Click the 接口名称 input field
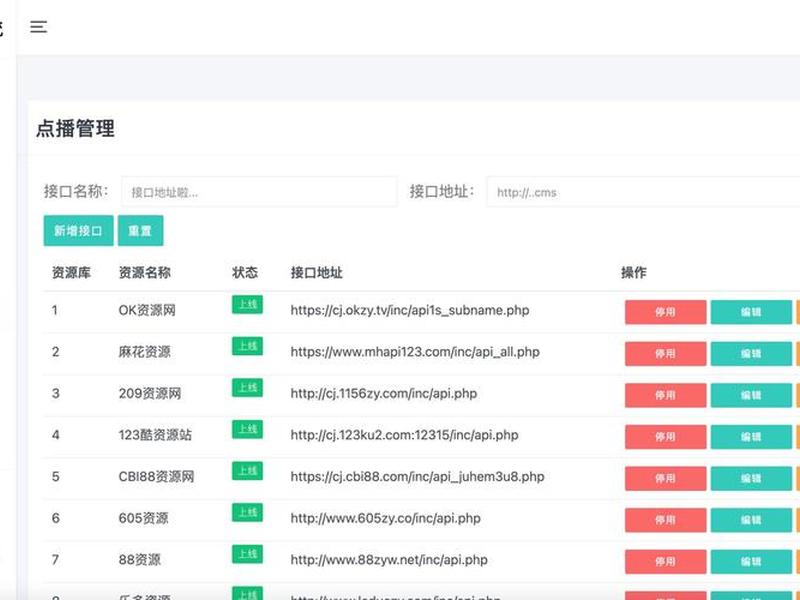Image resolution: width=800 pixels, height=600 pixels. (x=259, y=192)
